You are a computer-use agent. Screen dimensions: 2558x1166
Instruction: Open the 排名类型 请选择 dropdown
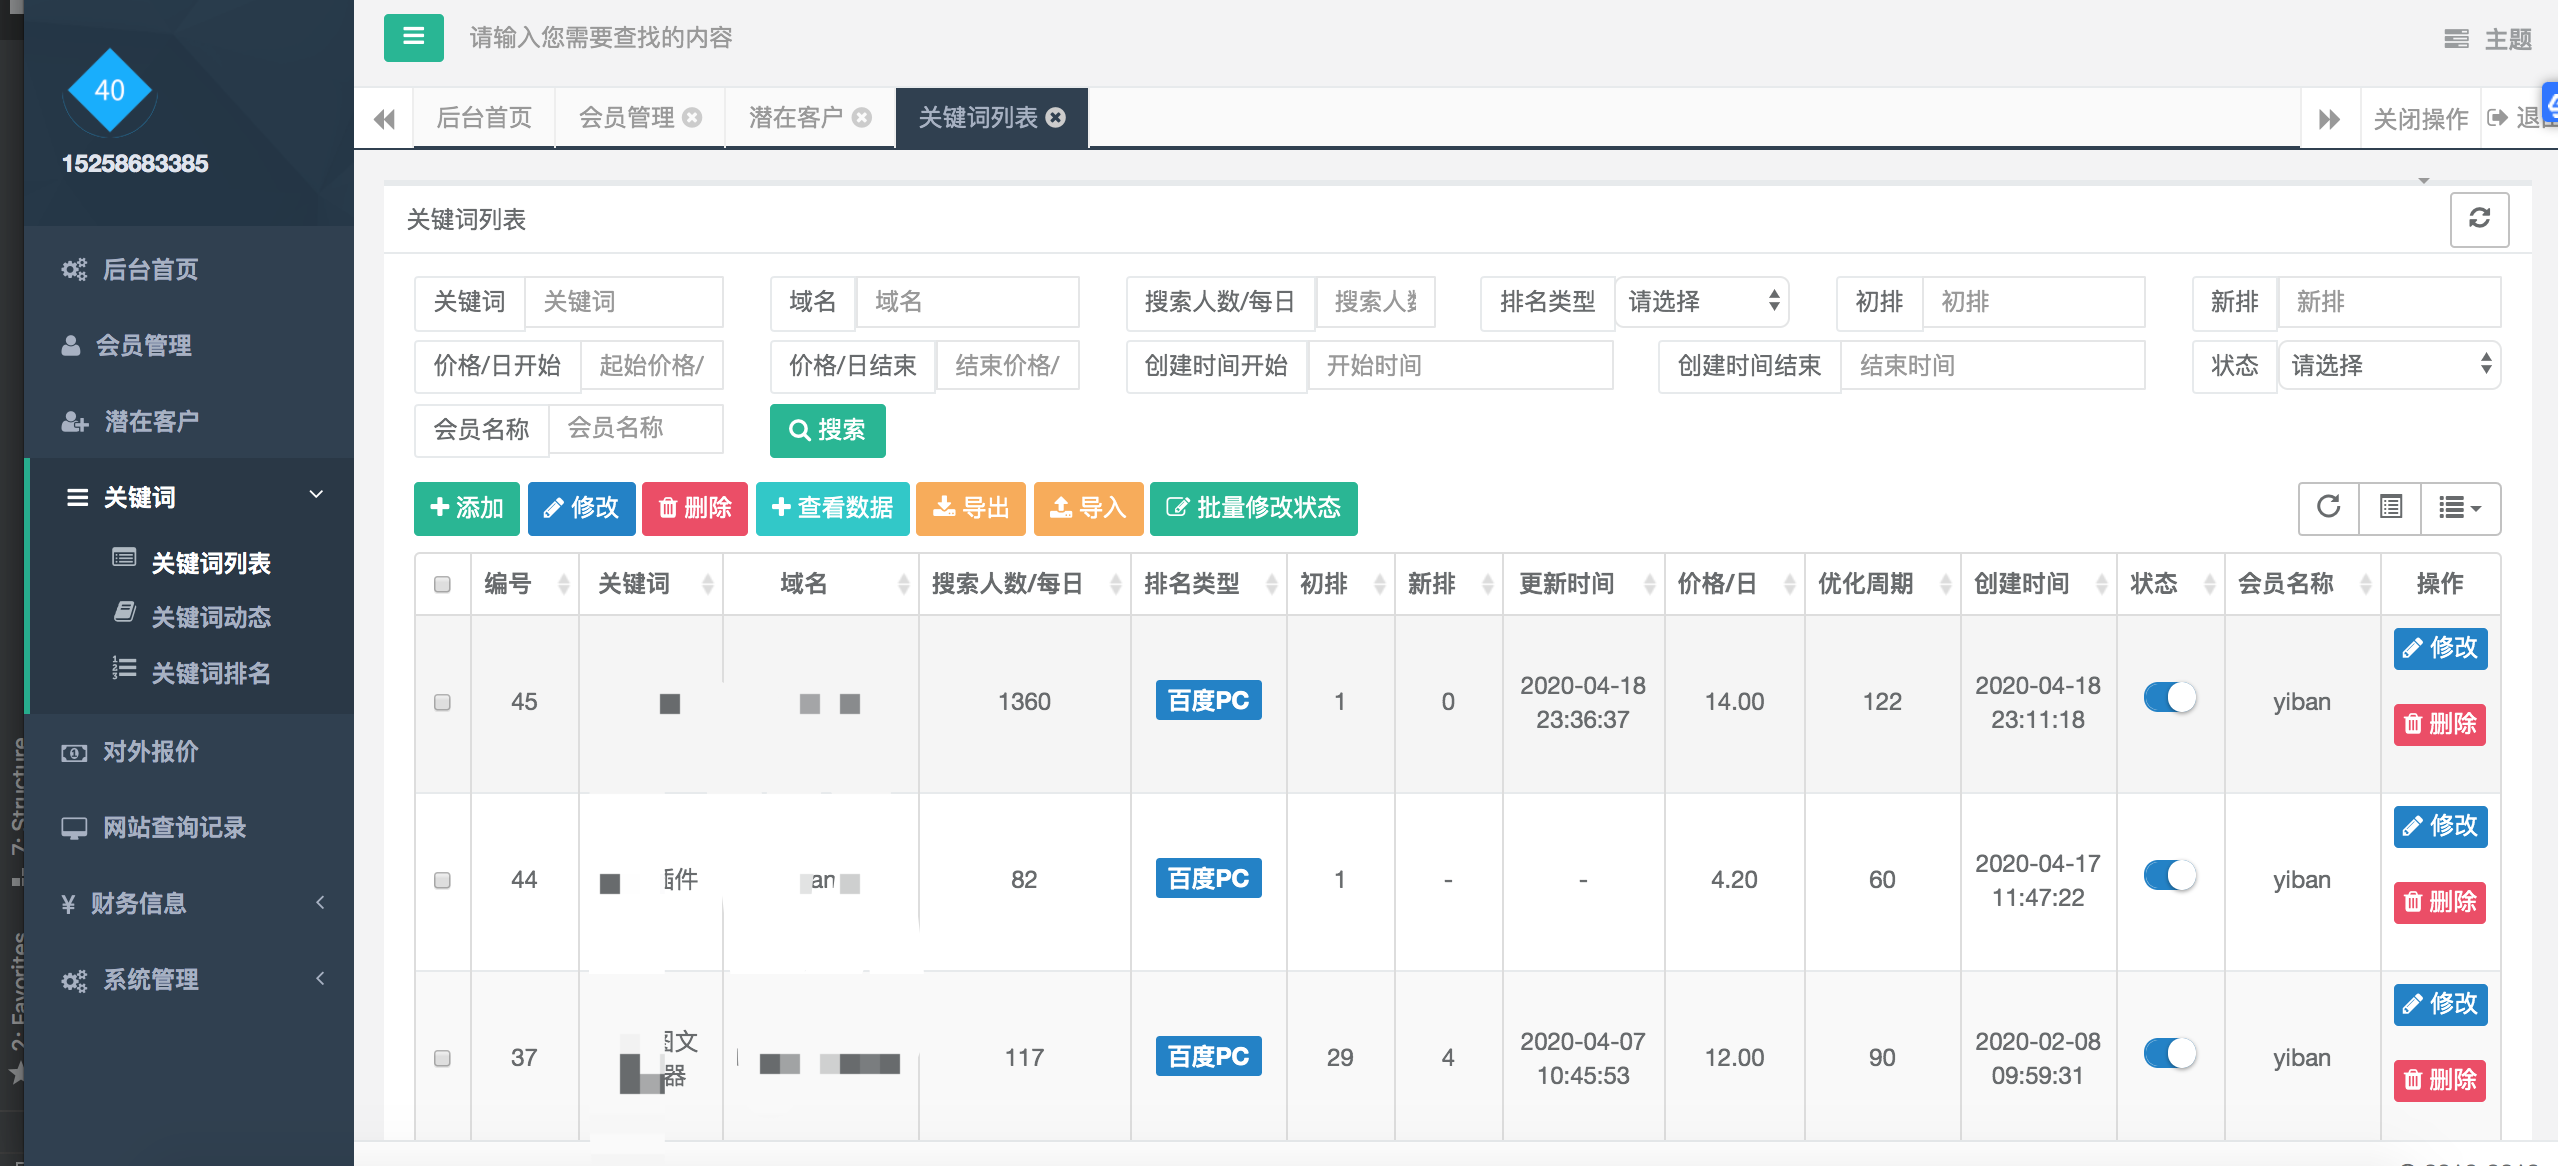coord(1702,302)
